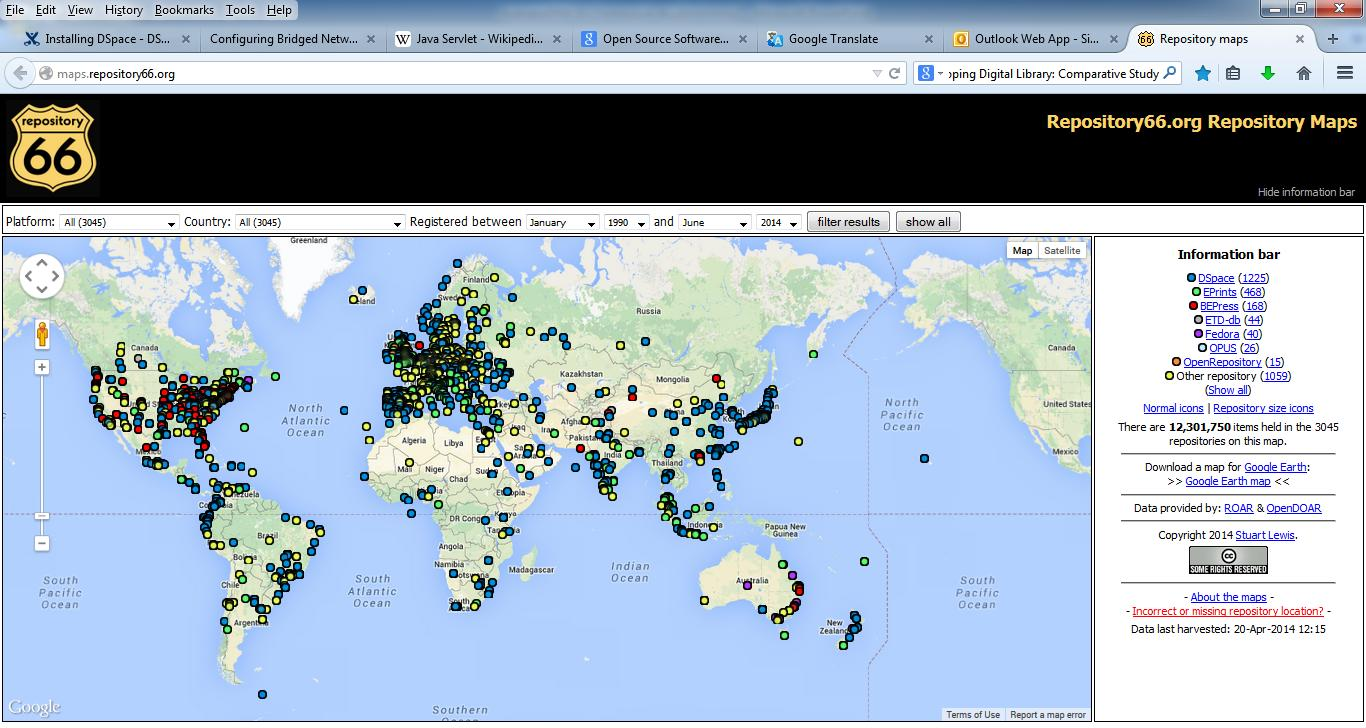Go to the Firefox home page icon
Image resolution: width=1366 pixels, height=728 pixels.
click(x=1304, y=73)
